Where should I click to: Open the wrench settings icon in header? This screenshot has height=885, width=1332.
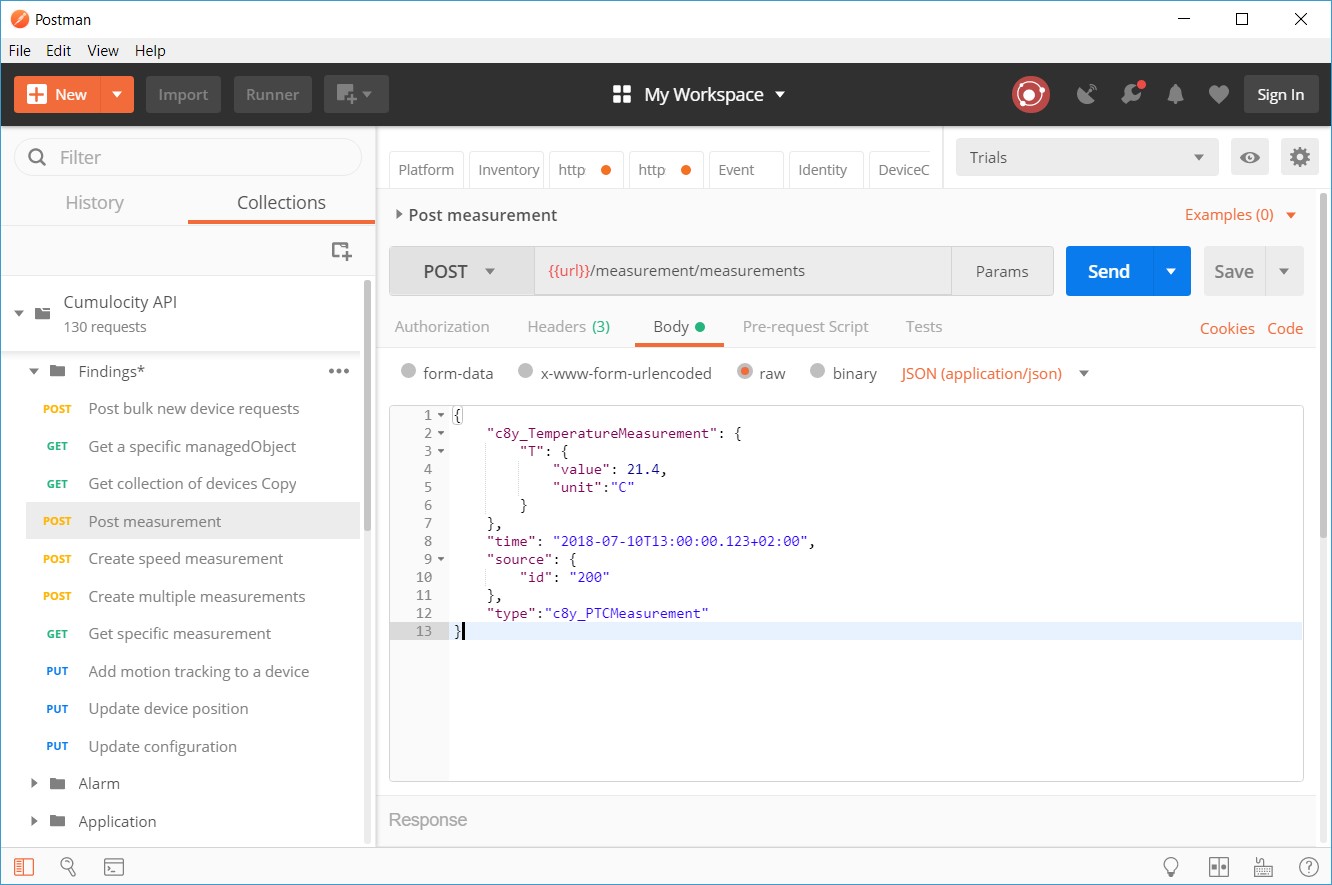click(1131, 95)
